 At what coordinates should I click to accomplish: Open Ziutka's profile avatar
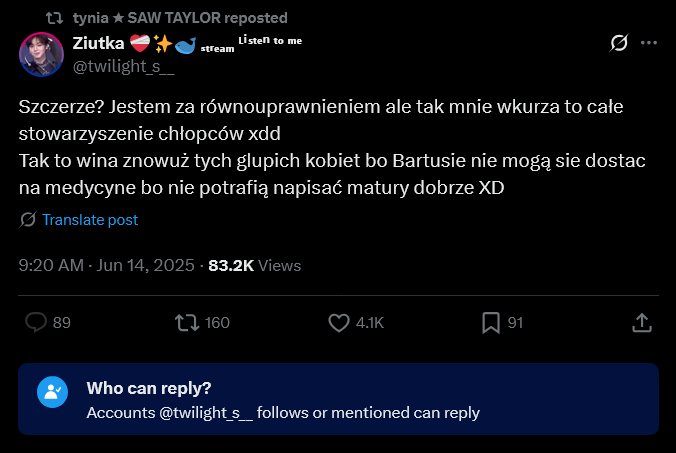pyautogui.click(x=43, y=55)
